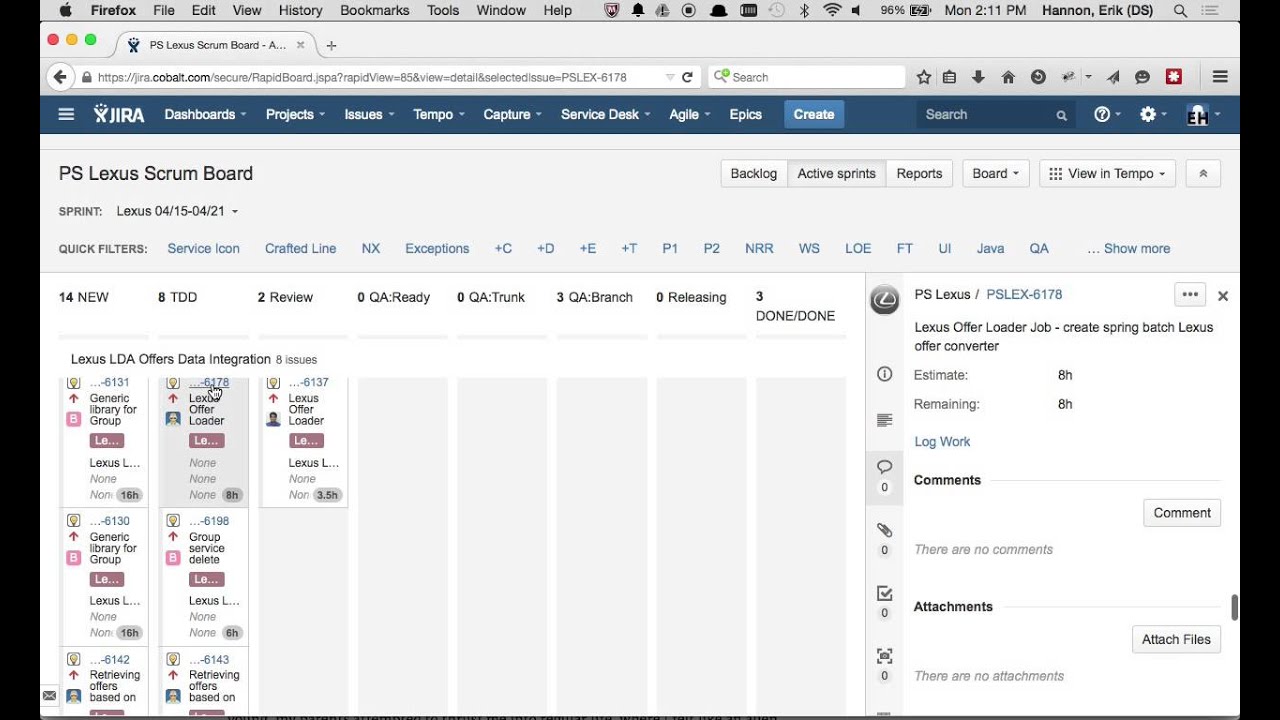
Task: Open the Projects dropdown menu
Action: click(x=295, y=114)
